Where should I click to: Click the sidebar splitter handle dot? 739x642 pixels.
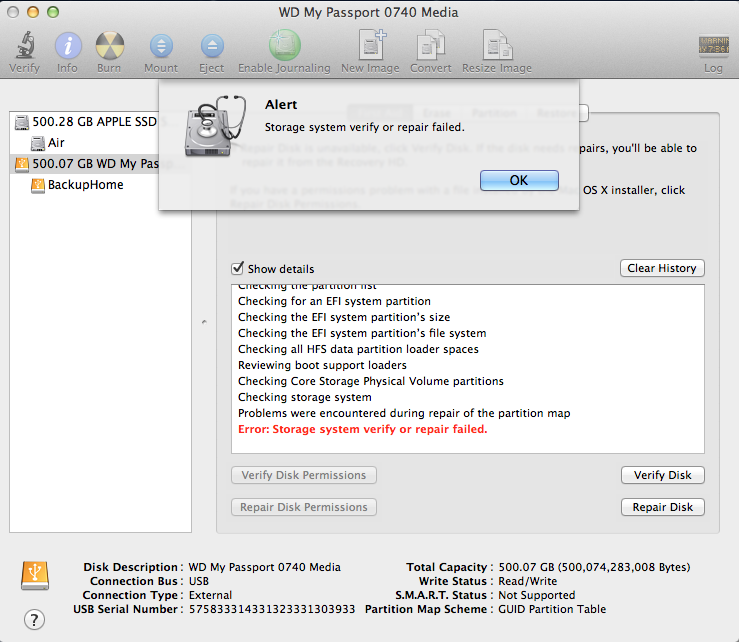point(204,322)
